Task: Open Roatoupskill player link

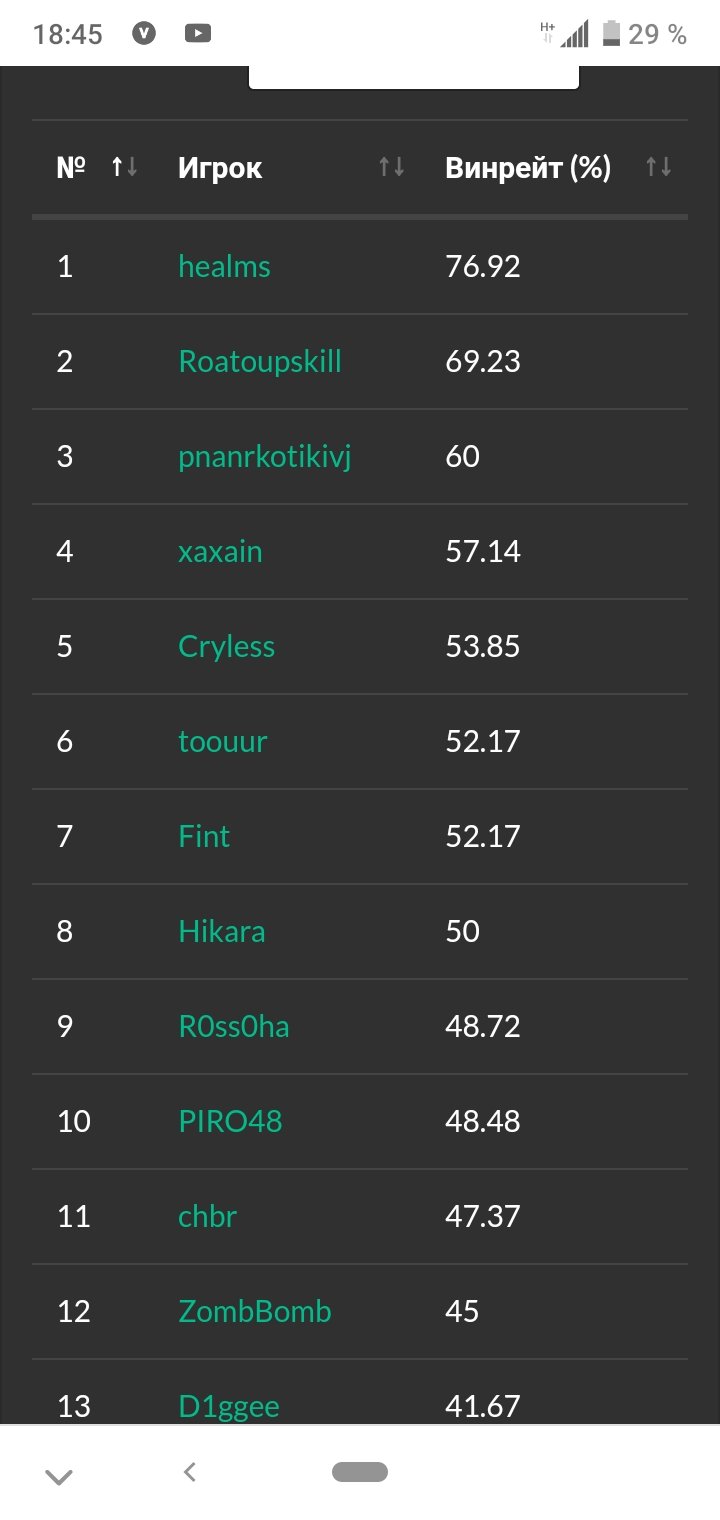Action: click(260, 361)
